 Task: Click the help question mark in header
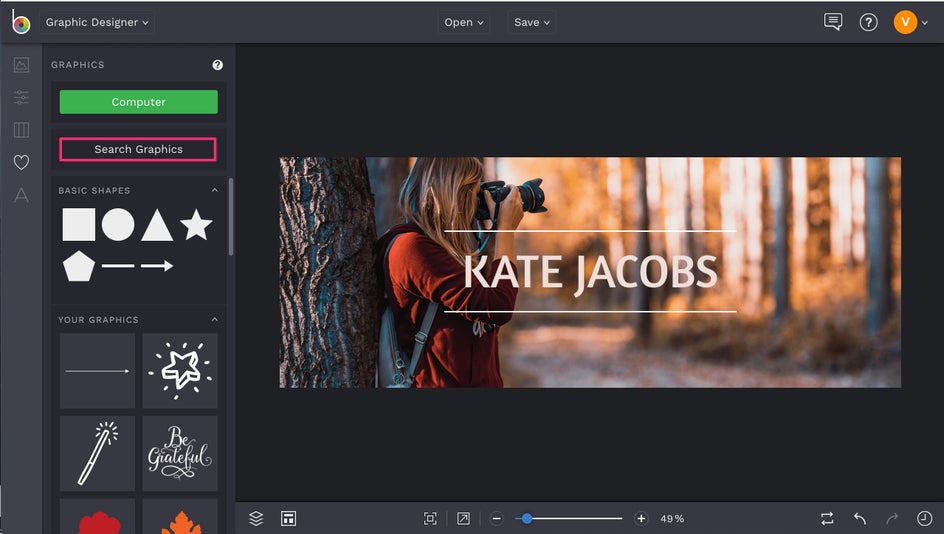(x=868, y=22)
